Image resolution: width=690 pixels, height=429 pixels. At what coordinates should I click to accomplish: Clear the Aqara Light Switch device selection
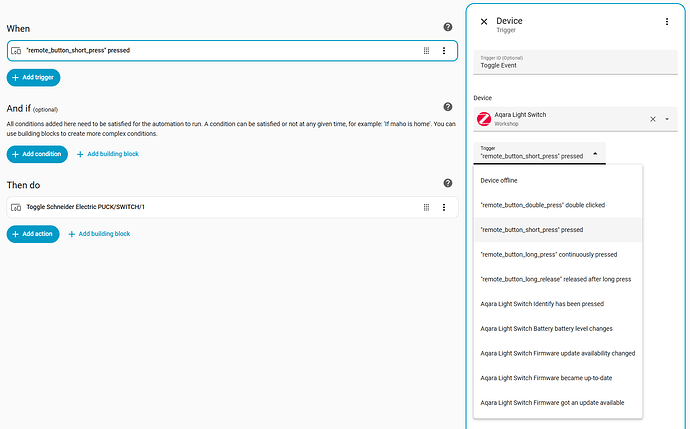coord(653,119)
